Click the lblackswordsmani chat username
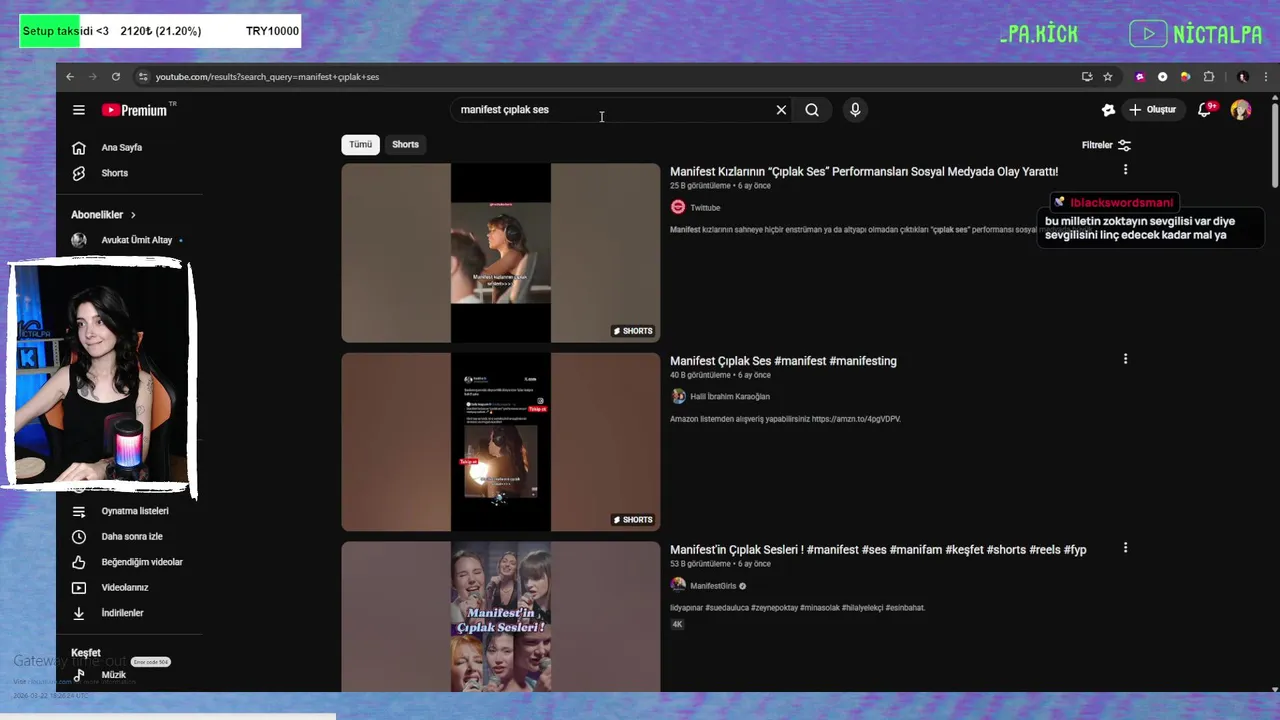The image size is (1280, 720). coord(1121,203)
